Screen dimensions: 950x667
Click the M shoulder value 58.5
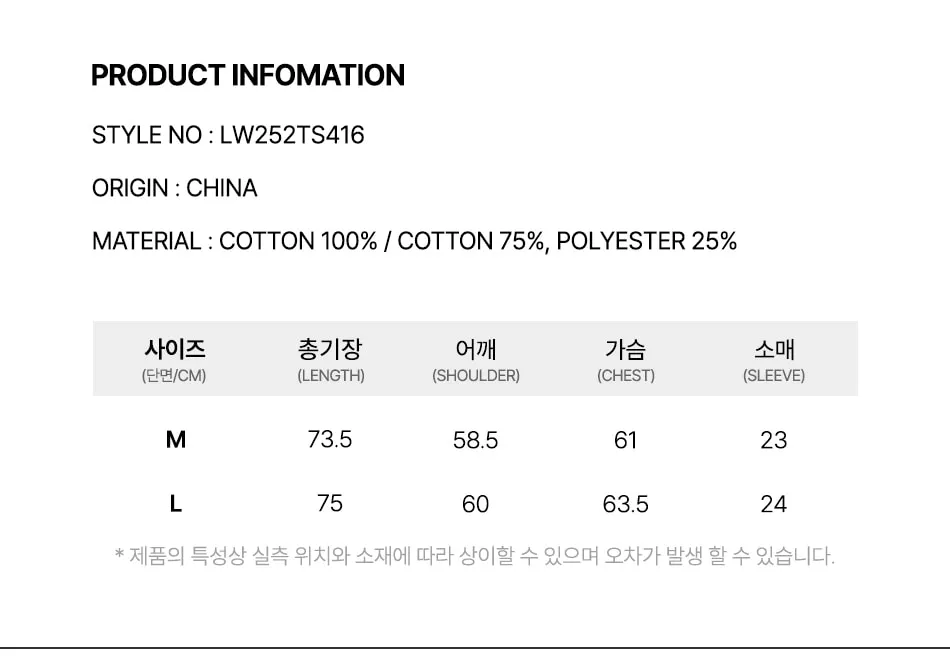coord(476,440)
